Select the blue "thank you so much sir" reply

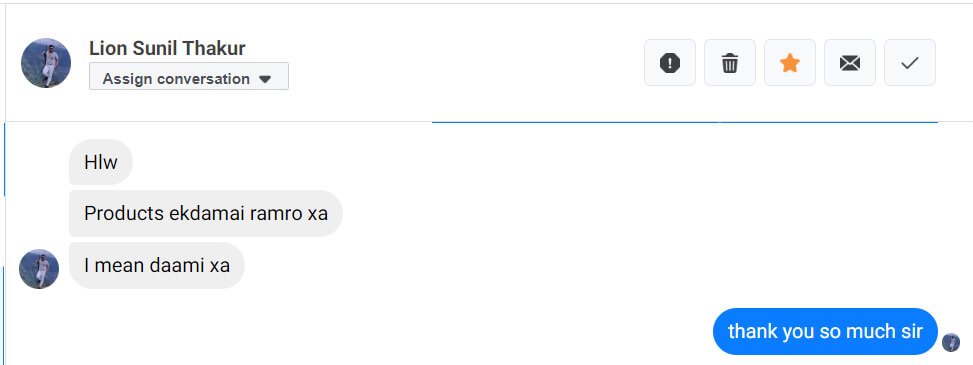coord(825,331)
